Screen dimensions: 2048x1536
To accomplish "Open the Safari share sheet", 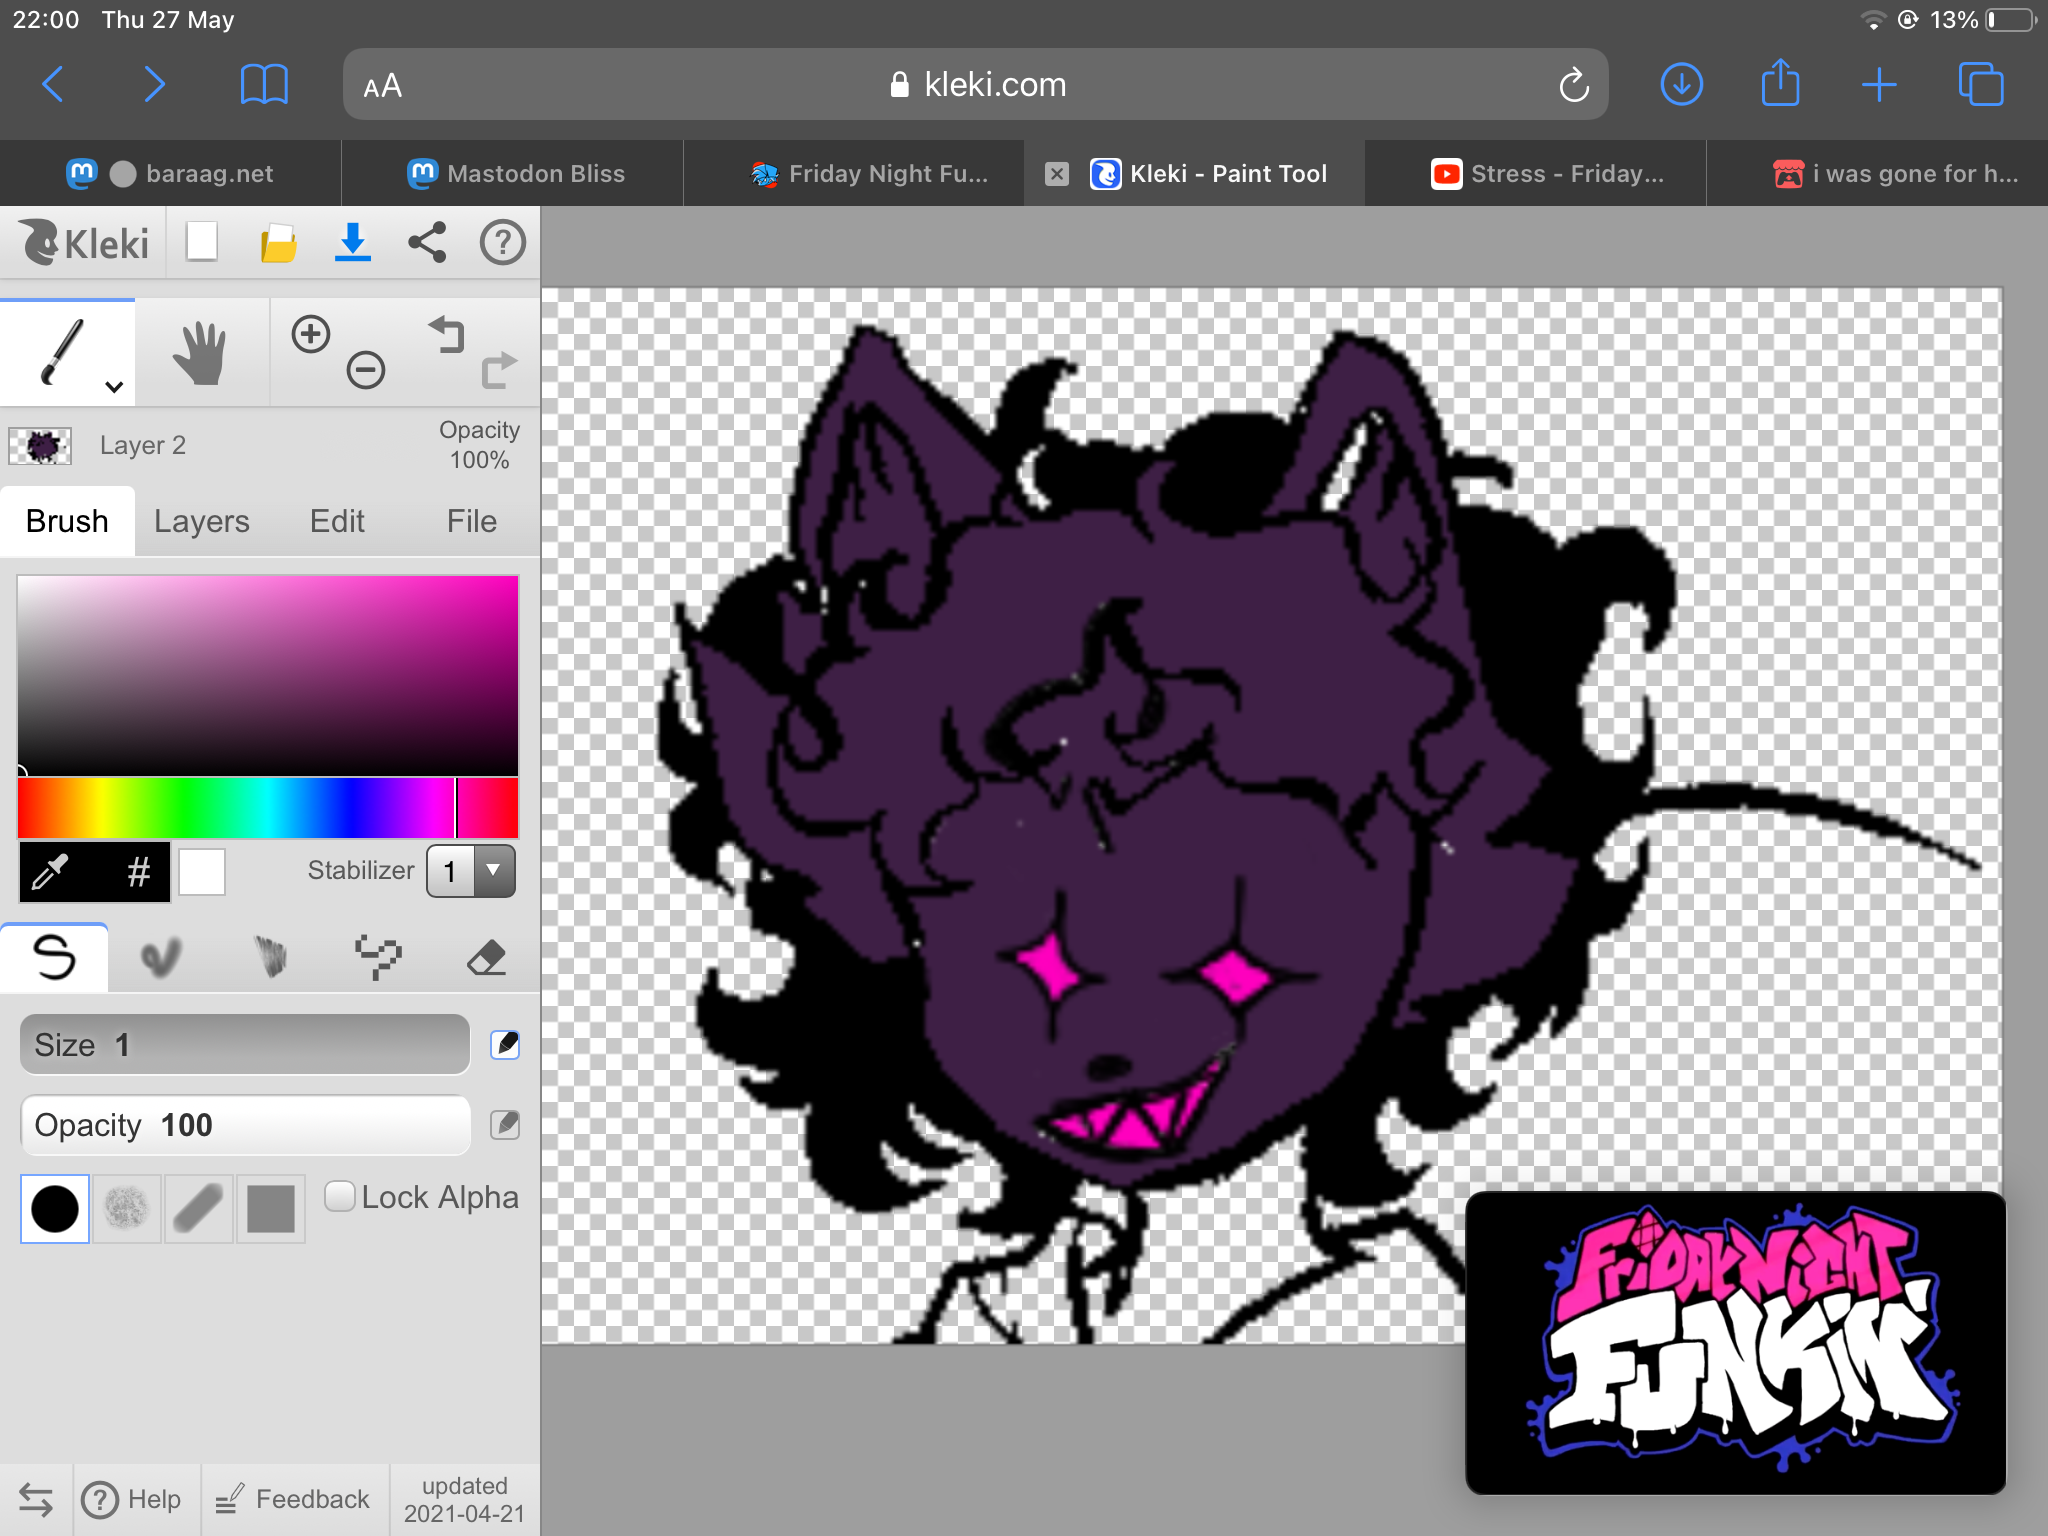I will coord(1780,83).
